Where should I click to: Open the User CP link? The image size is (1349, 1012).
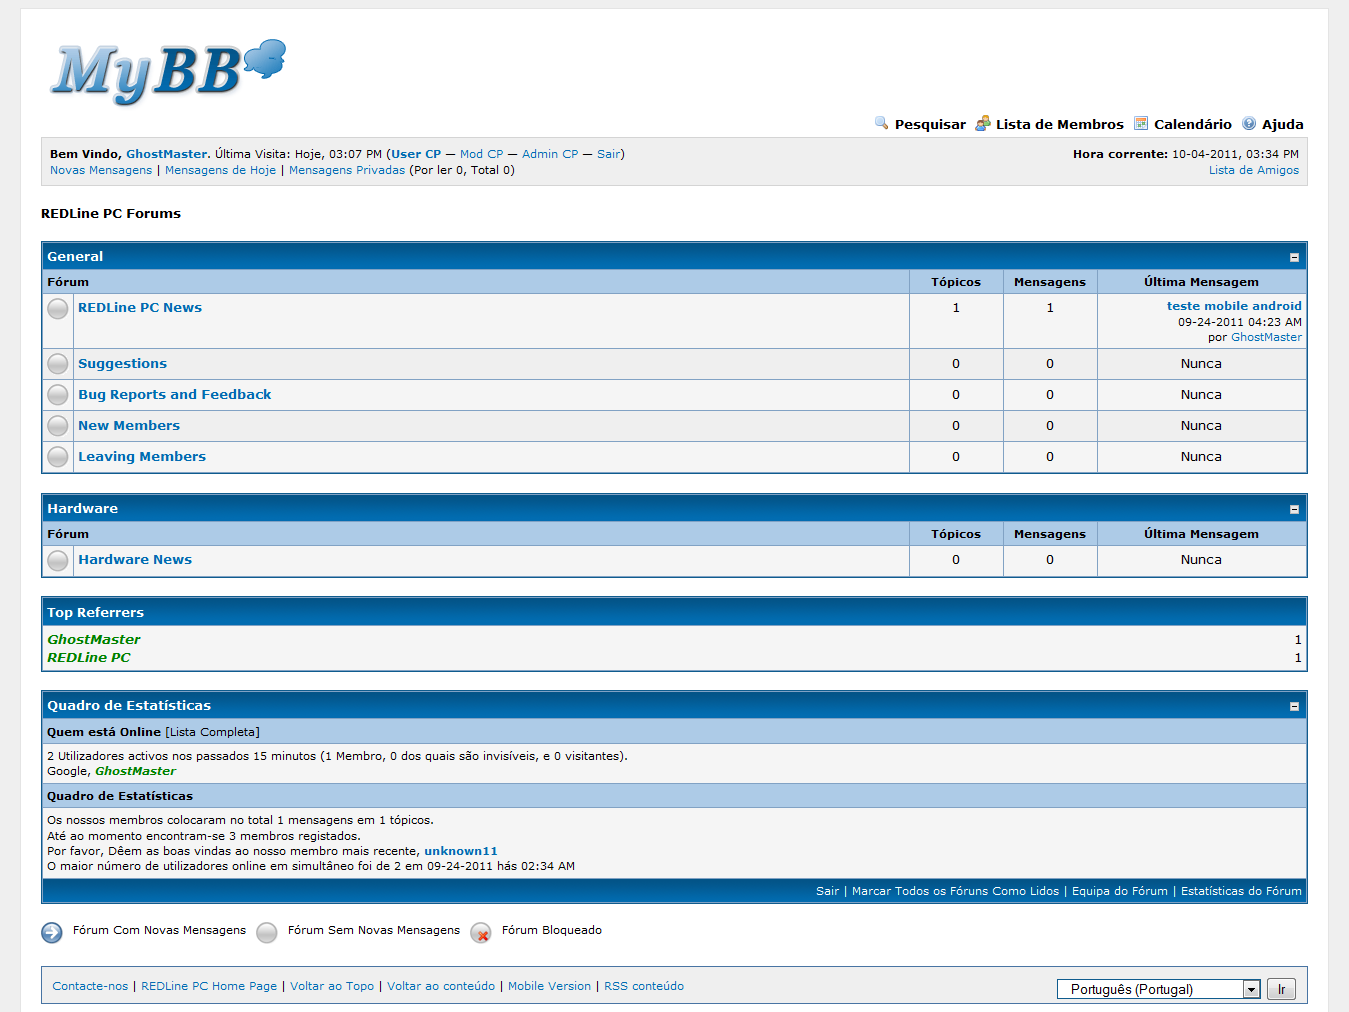point(416,154)
